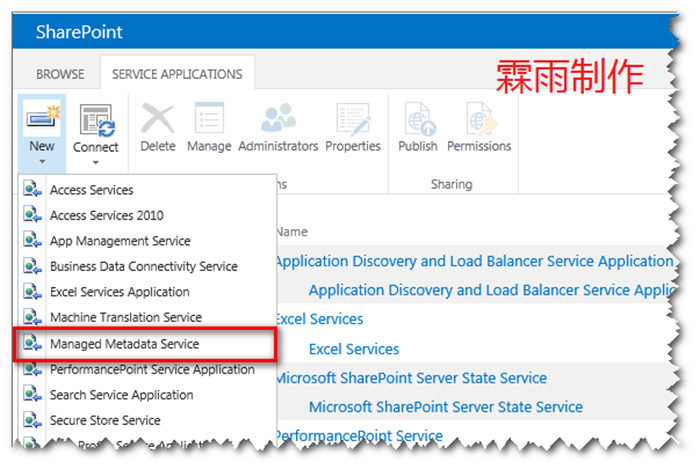The width and height of the screenshot is (700, 470).
Task: Click icon beside App Management Service
Action: coord(32,240)
